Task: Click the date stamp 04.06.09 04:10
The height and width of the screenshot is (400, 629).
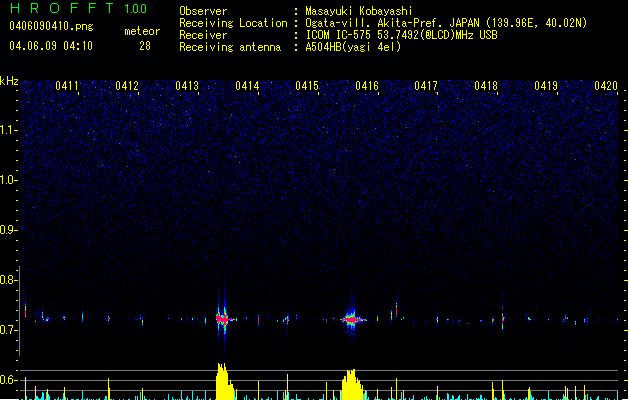Action: point(51,46)
